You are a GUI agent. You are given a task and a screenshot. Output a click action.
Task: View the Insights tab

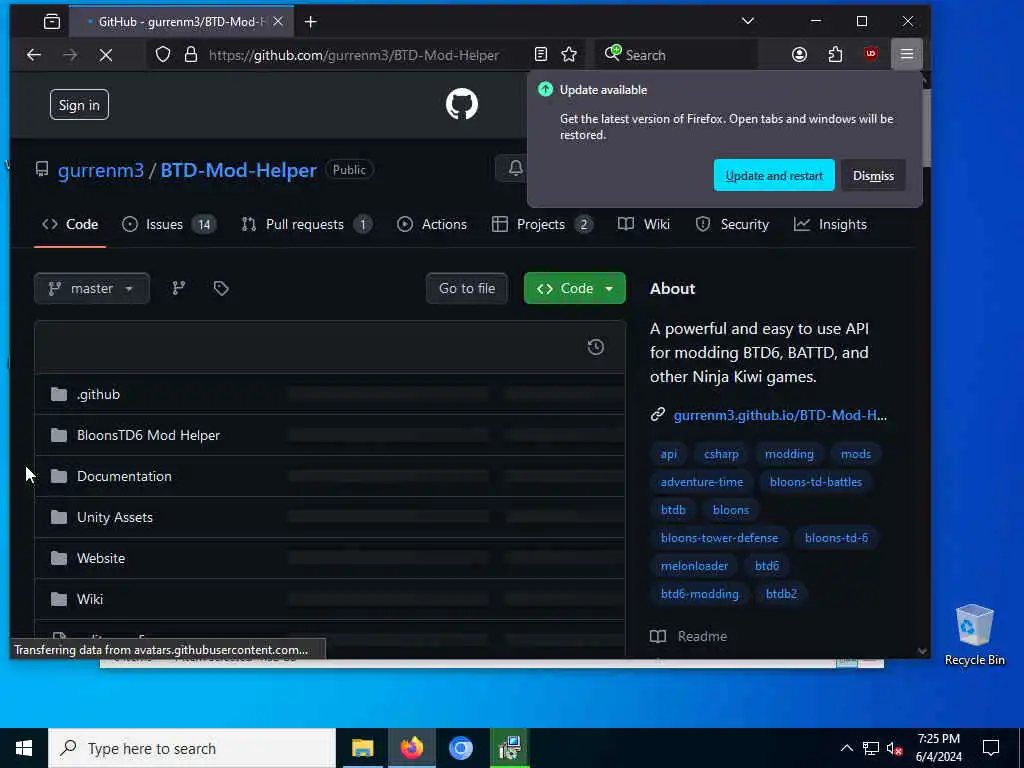tap(830, 225)
